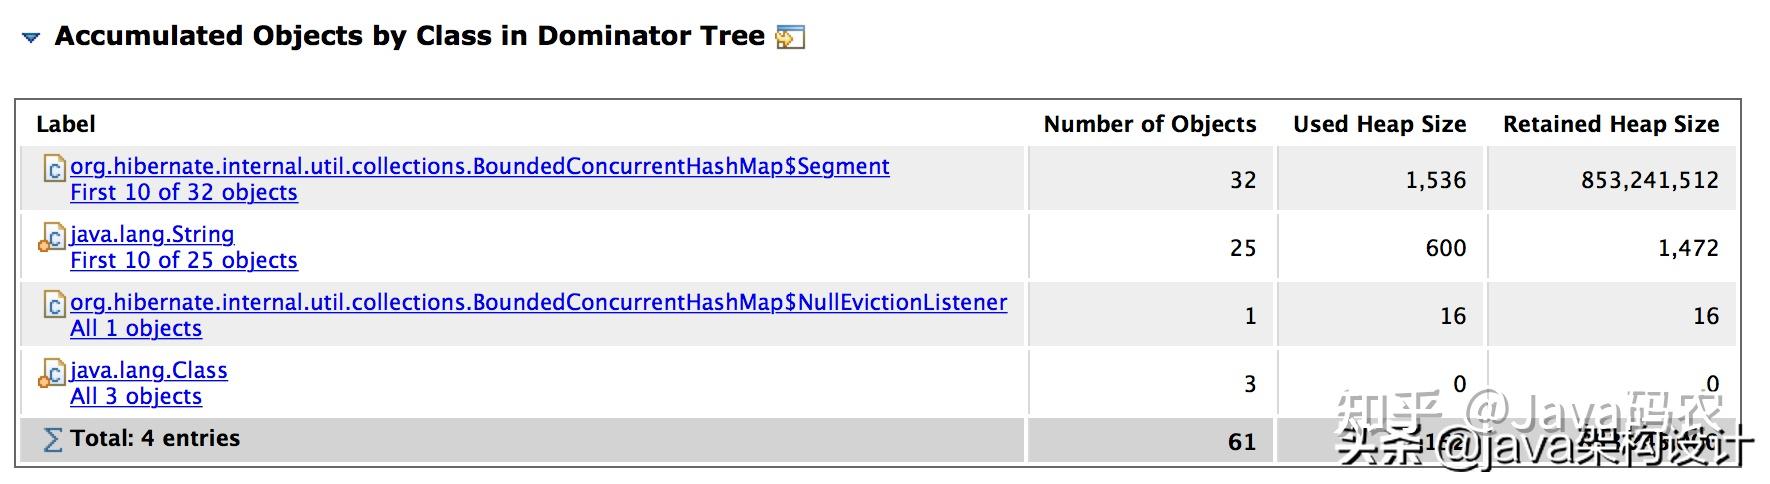1770x484 pixels.
Task: Show First 10 of 25 objects
Action: coord(184,260)
